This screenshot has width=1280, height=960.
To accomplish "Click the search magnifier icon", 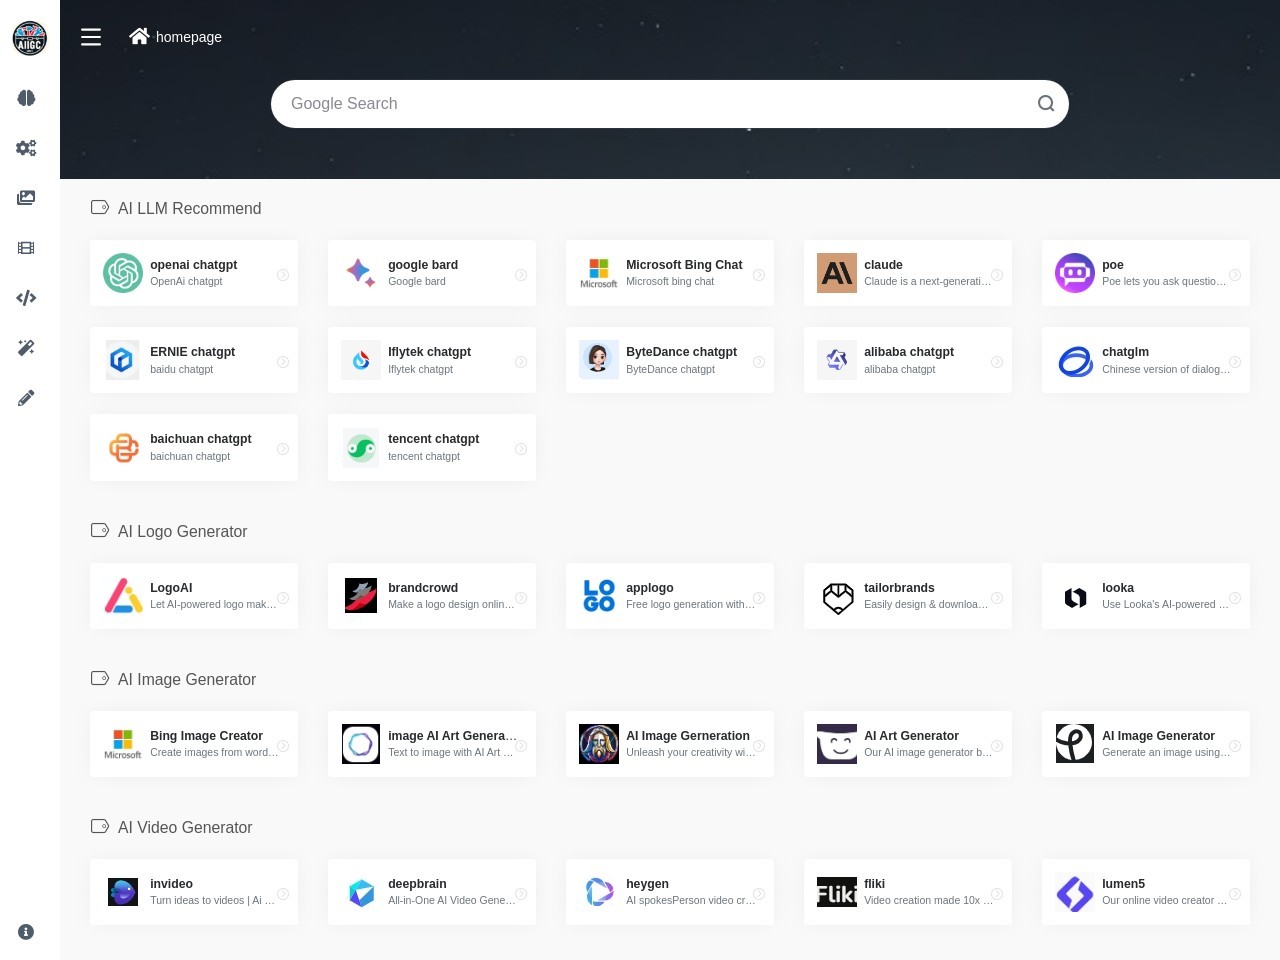I will pos(1046,103).
